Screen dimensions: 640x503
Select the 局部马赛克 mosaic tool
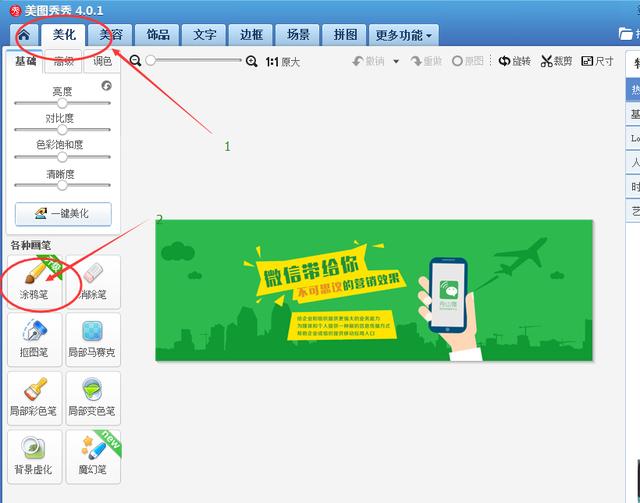[93, 340]
